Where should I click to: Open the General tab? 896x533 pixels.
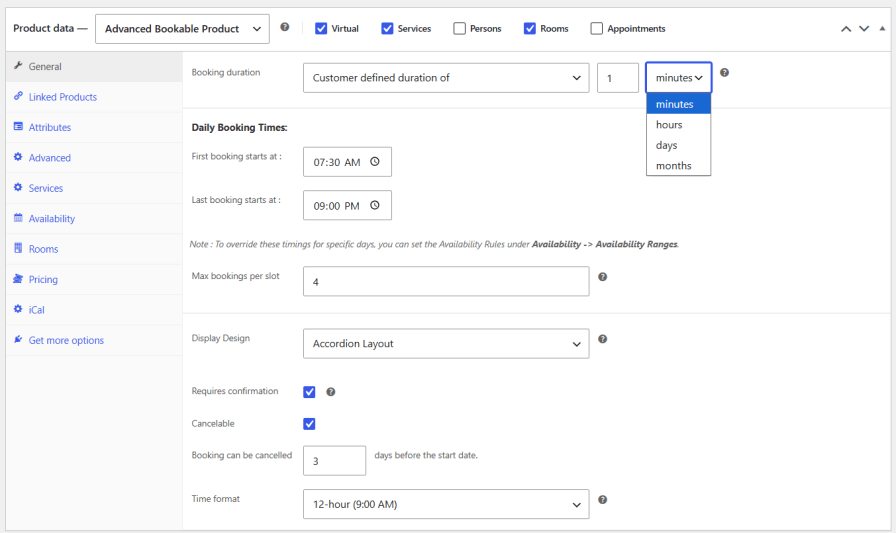(94, 67)
